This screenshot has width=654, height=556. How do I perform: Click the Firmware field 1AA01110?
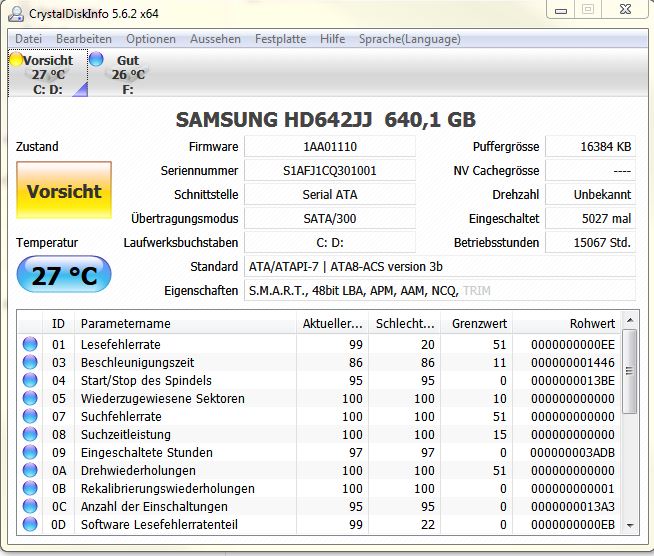point(330,146)
